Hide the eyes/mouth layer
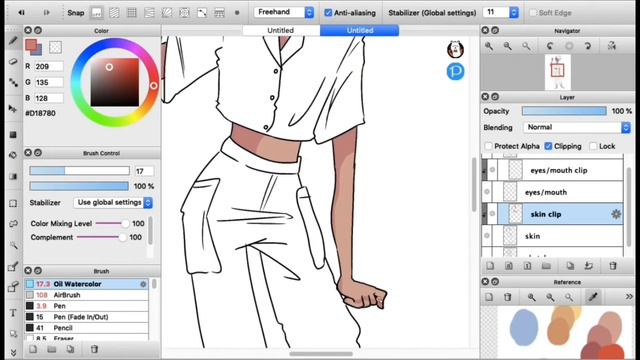Viewport: 640px width, 360px height. tap(487, 192)
